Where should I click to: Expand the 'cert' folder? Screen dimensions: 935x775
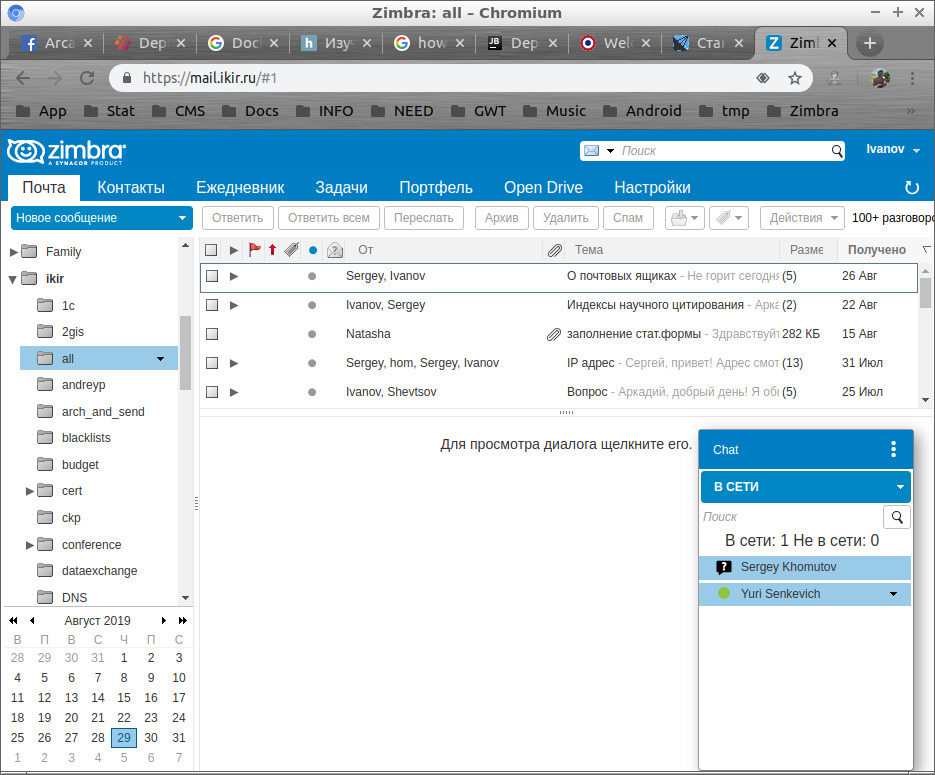pyautogui.click(x=30, y=491)
